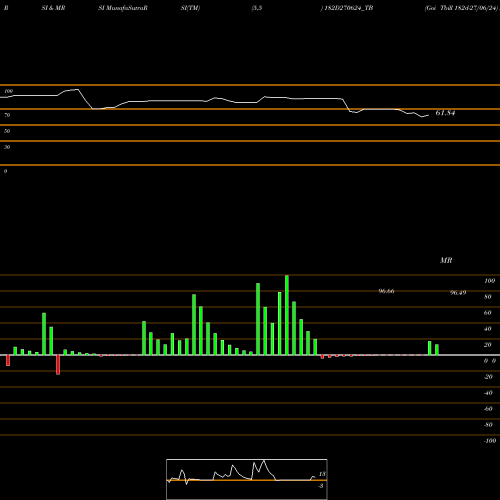Click the 'SI(TM)' header label

click(190, 8)
